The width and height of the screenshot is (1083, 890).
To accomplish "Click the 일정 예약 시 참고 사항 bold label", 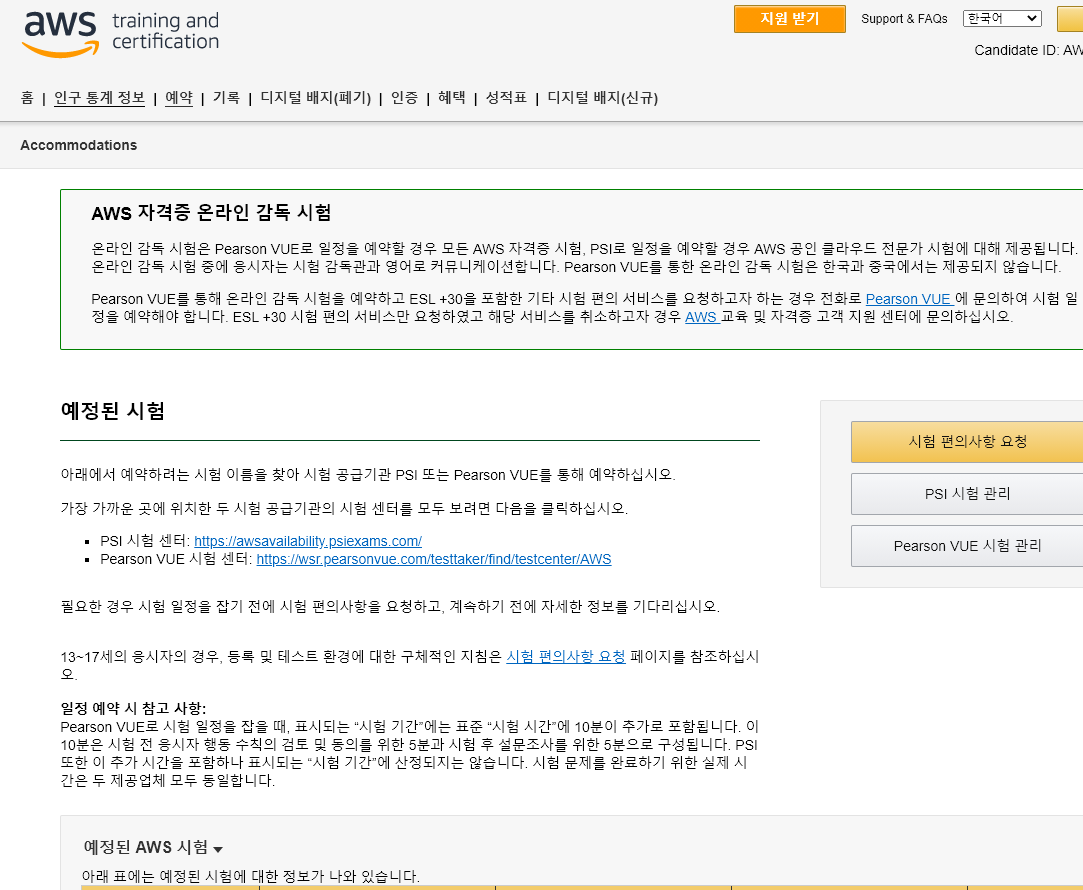I will point(133,708).
